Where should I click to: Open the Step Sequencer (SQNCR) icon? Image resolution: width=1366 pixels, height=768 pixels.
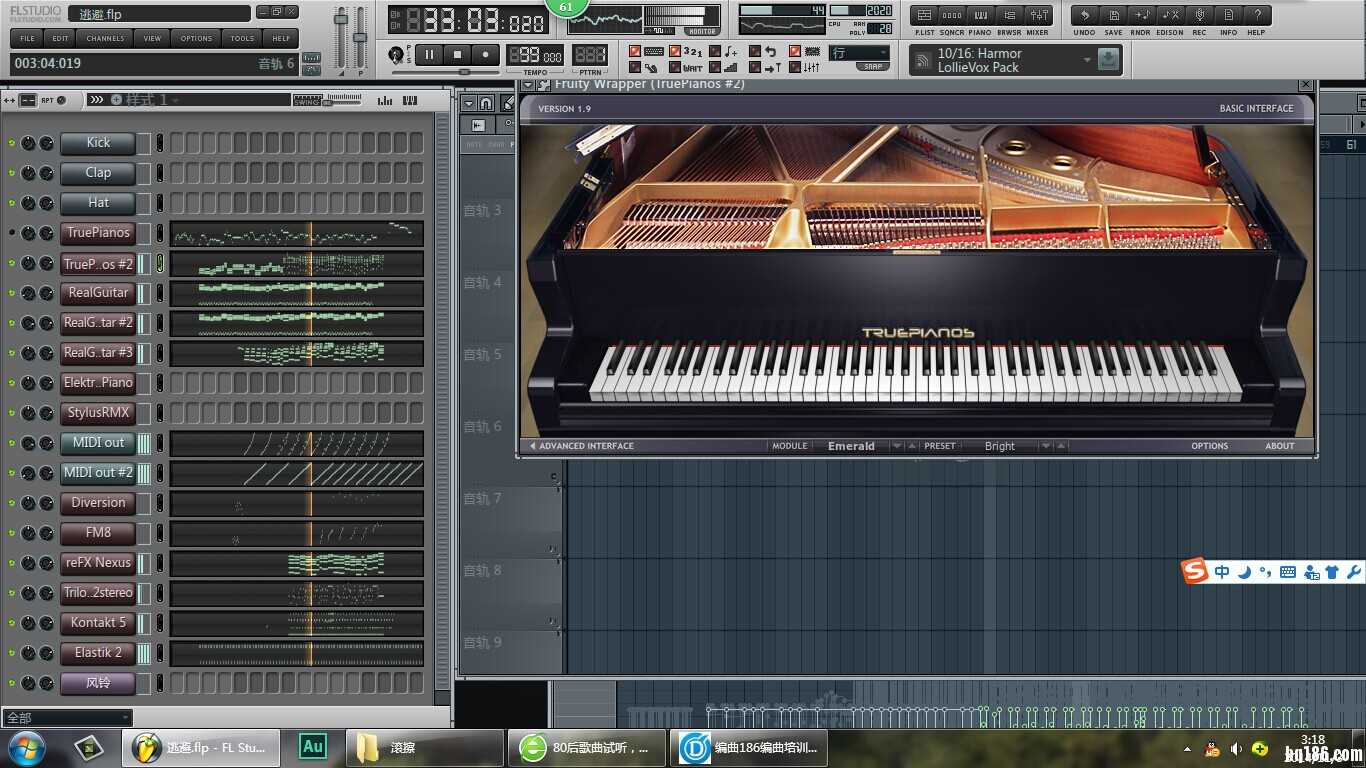952,16
